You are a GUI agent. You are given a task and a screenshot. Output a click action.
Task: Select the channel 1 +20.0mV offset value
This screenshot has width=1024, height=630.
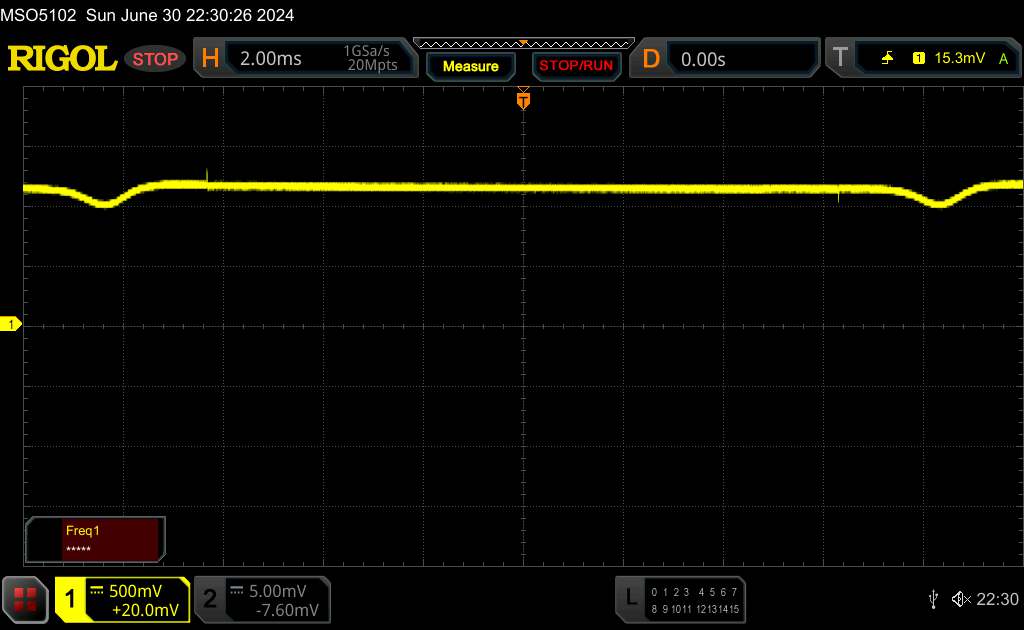pos(145,610)
